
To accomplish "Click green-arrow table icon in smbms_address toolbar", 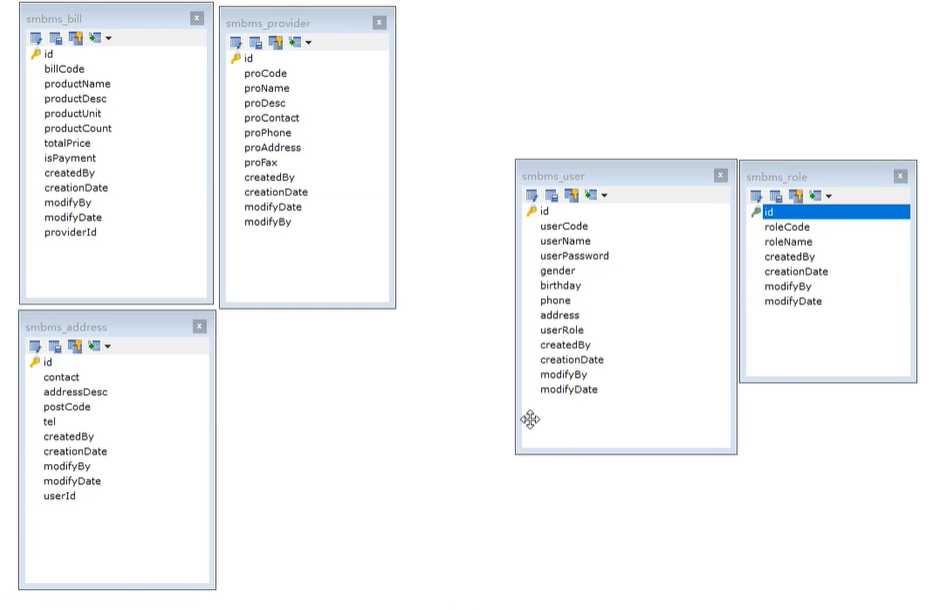I will 94,346.
